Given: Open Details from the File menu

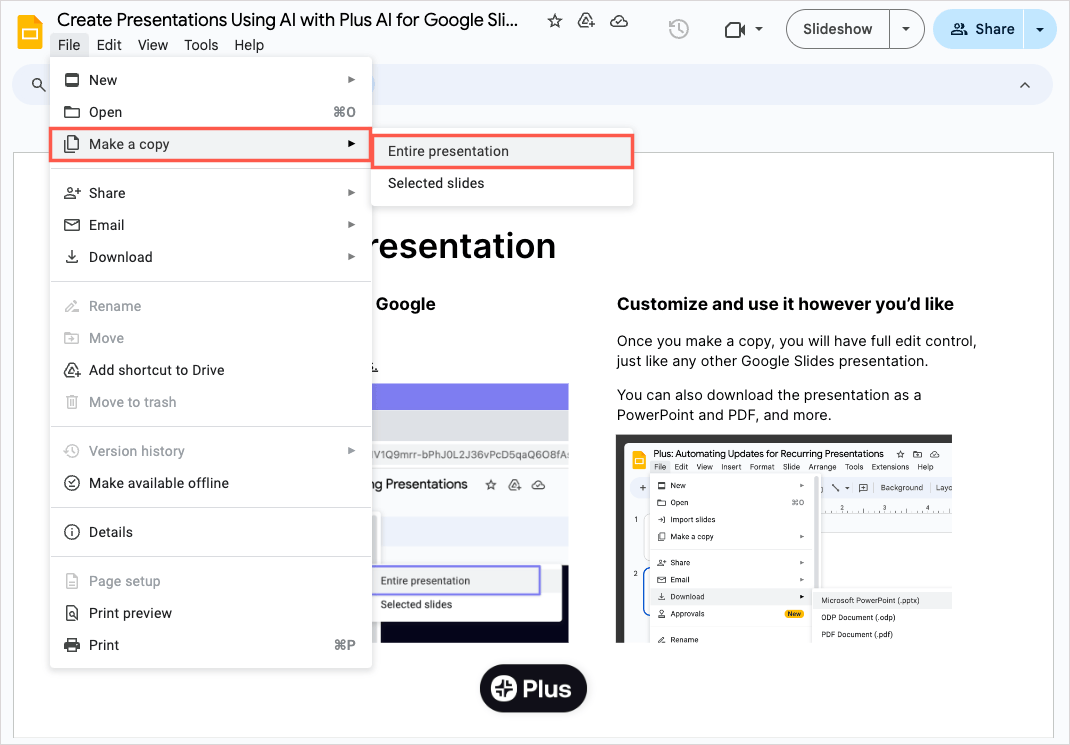Looking at the screenshot, I should tap(211, 533).
